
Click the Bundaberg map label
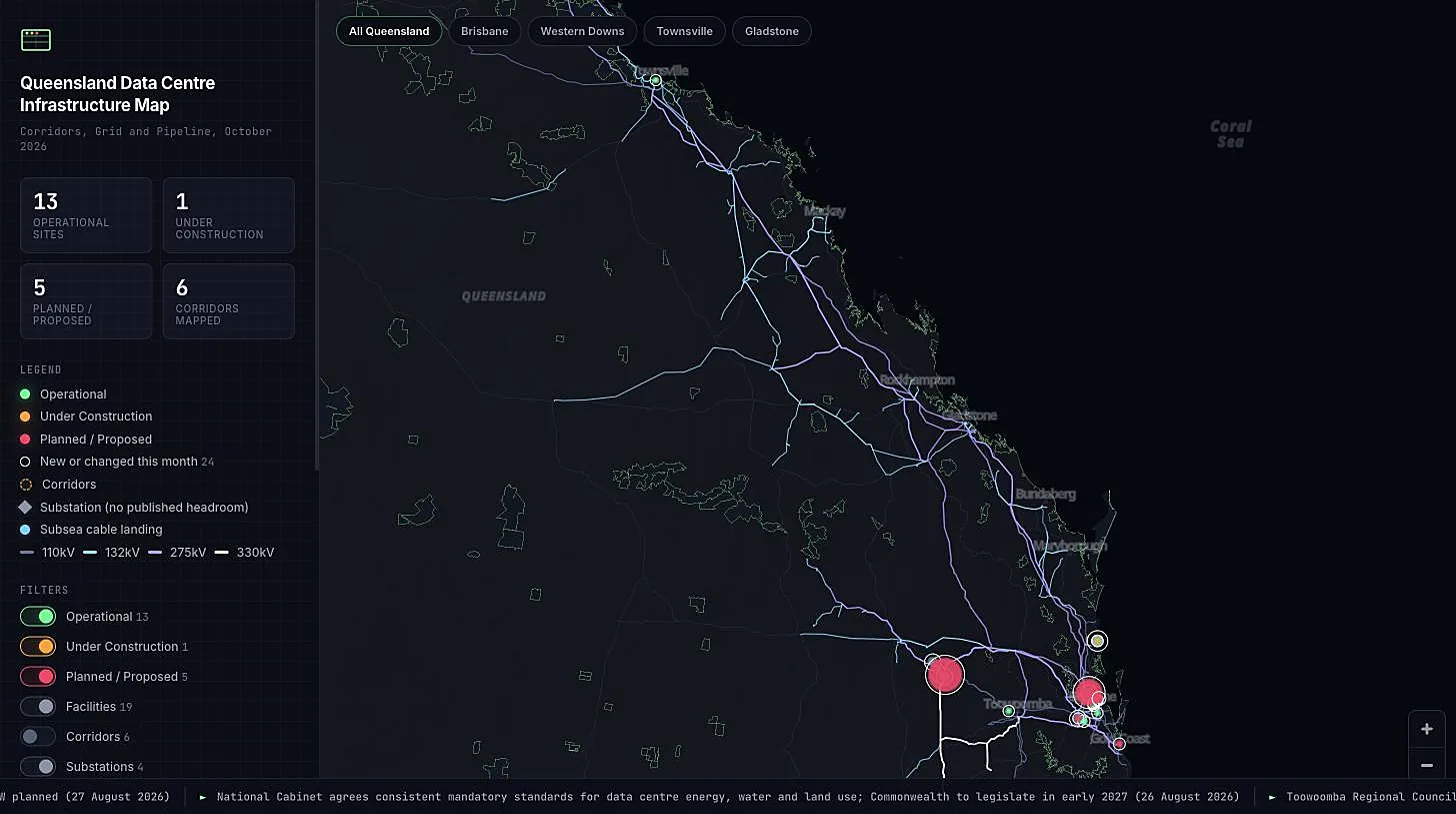coord(1046,494)
